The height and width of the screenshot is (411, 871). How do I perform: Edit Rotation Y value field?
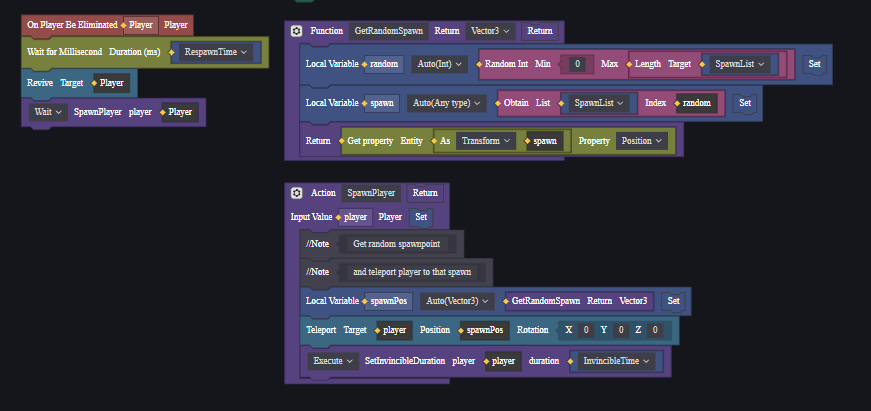tap(620, 330)
